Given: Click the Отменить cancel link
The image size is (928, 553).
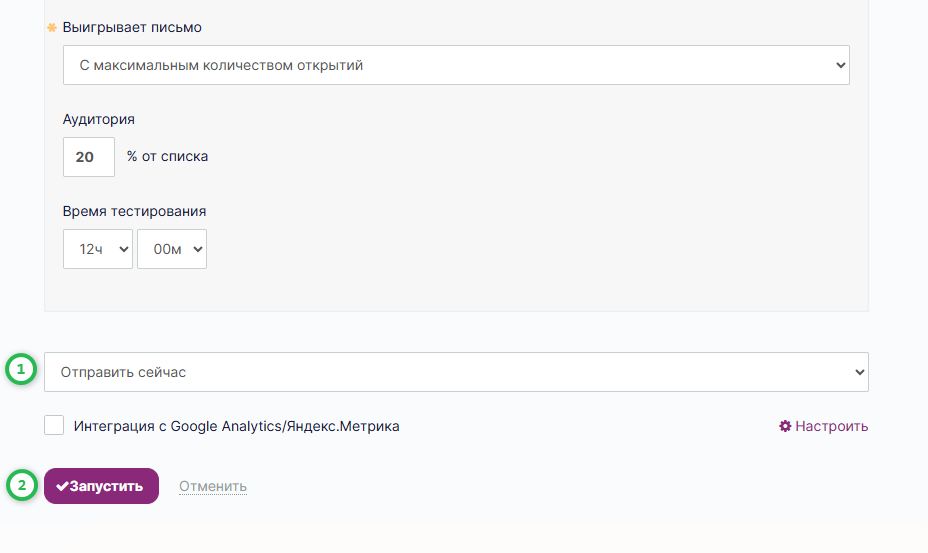Looking at the screenshot, I should (213, 487).
